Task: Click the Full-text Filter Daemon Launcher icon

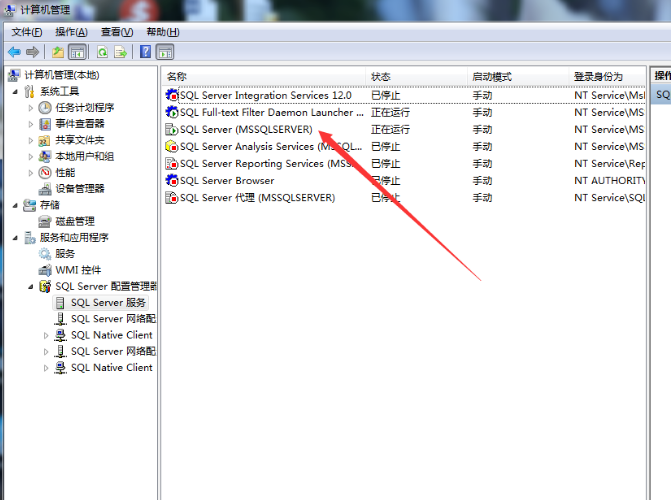Action: tap(172, 112)
